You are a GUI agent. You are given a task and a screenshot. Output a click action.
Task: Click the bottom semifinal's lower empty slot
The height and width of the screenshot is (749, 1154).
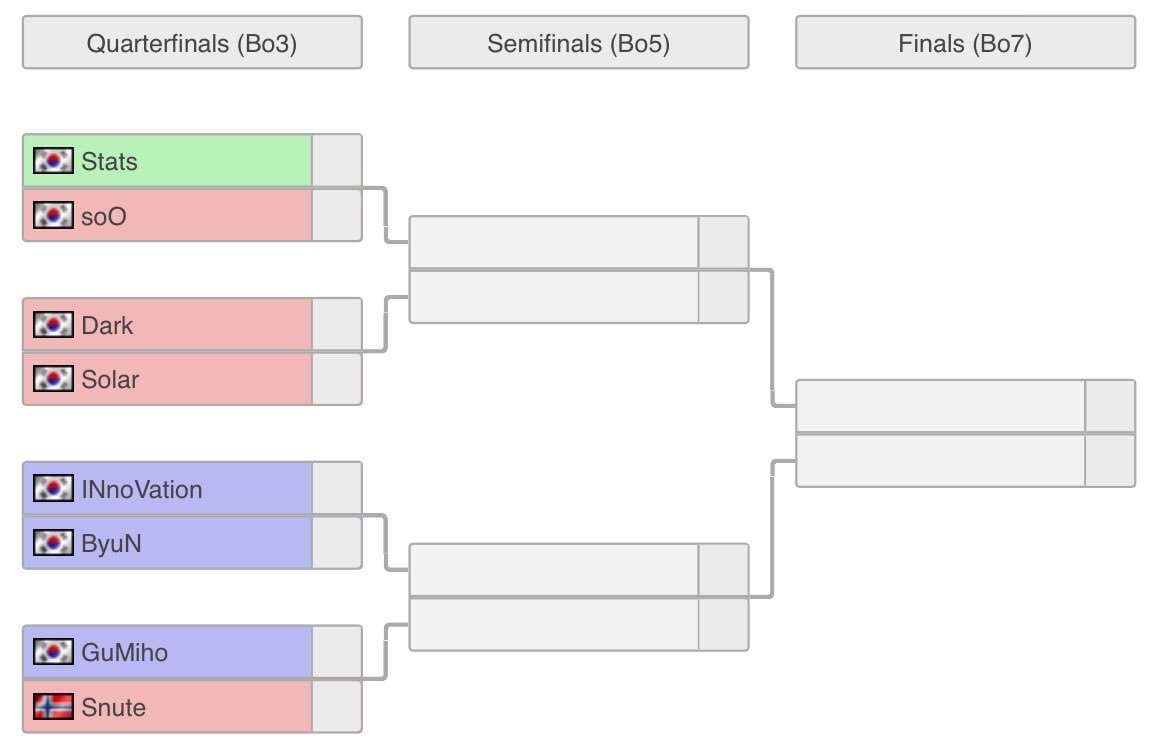(x=554, y=625)
